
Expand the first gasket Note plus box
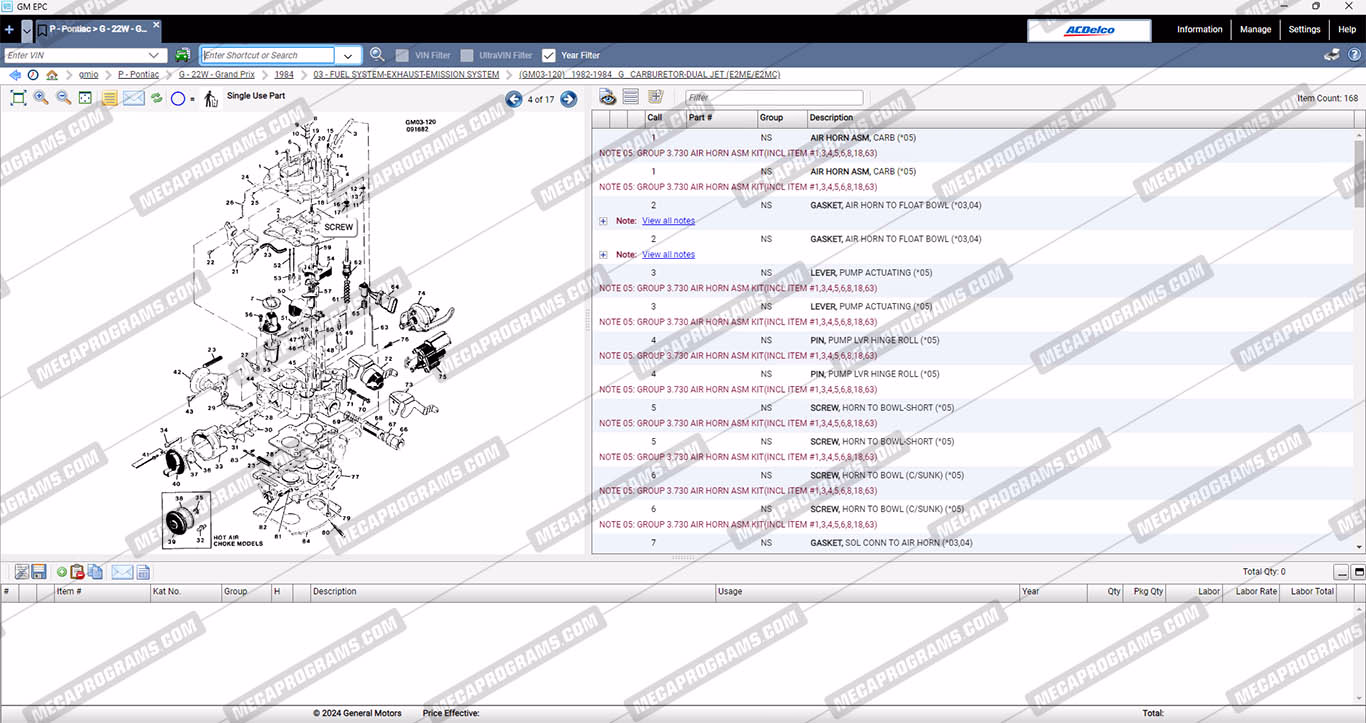coord(603,221)
